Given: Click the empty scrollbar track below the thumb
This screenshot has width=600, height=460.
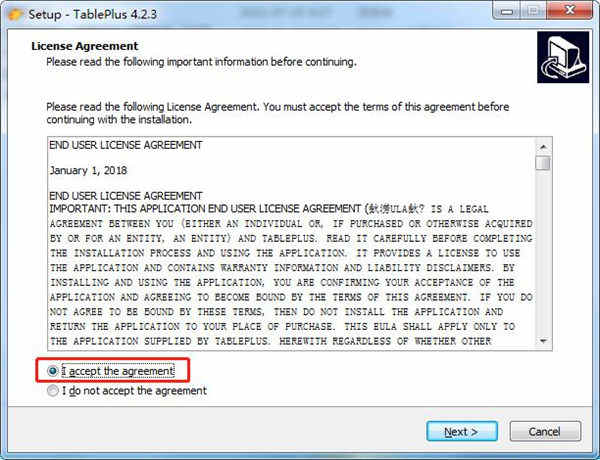Looking at the screenshot, I should [x=543, y=253].
